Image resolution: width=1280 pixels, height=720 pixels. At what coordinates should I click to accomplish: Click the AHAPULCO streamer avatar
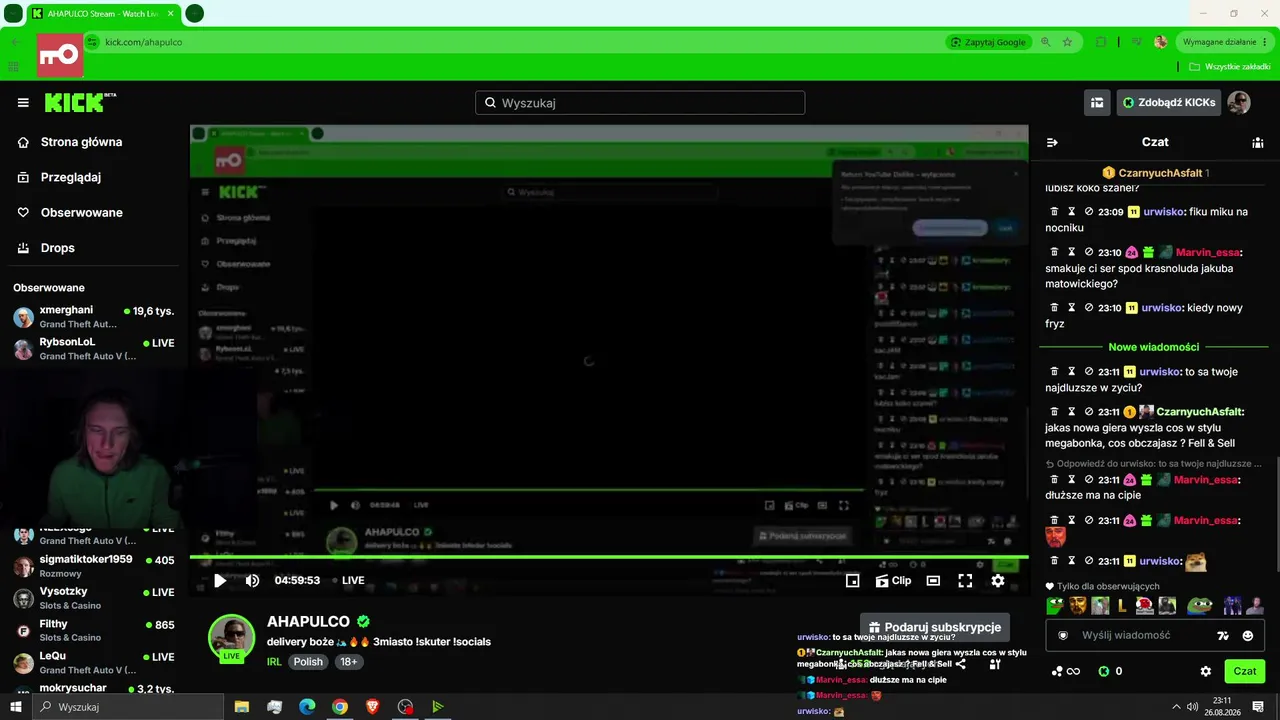point(231,638)
